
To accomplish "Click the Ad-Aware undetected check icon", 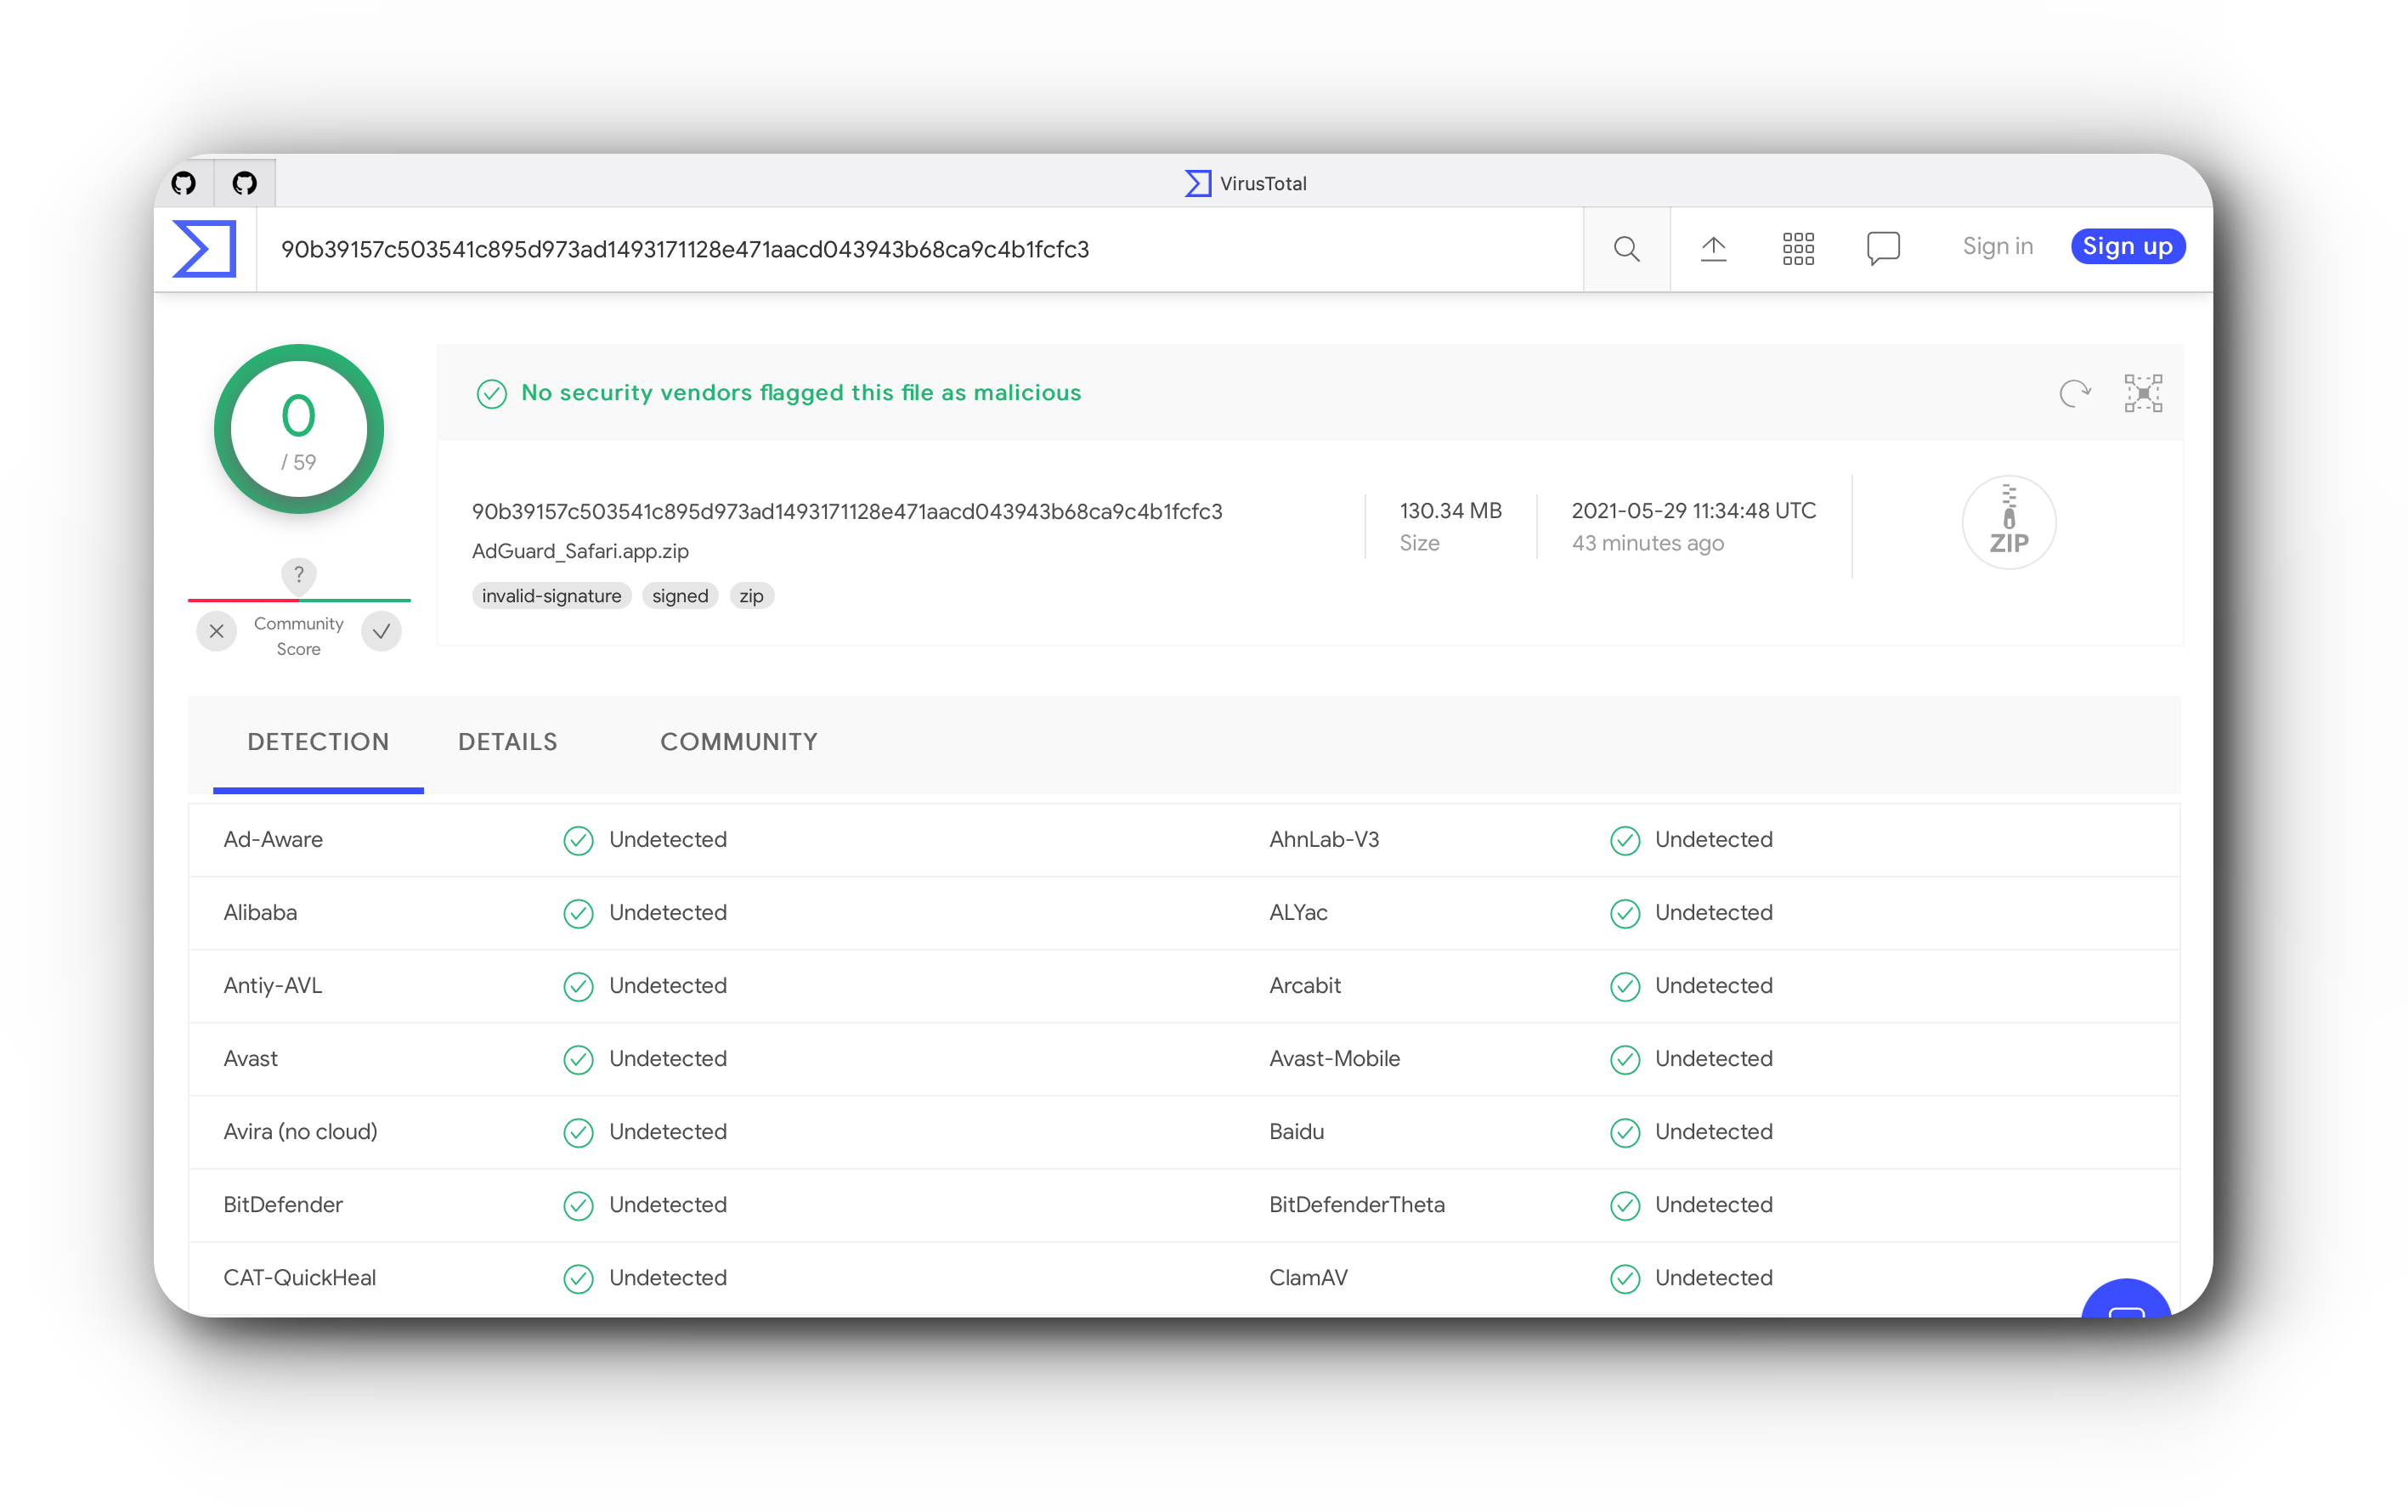I will (x=578, y=841).
